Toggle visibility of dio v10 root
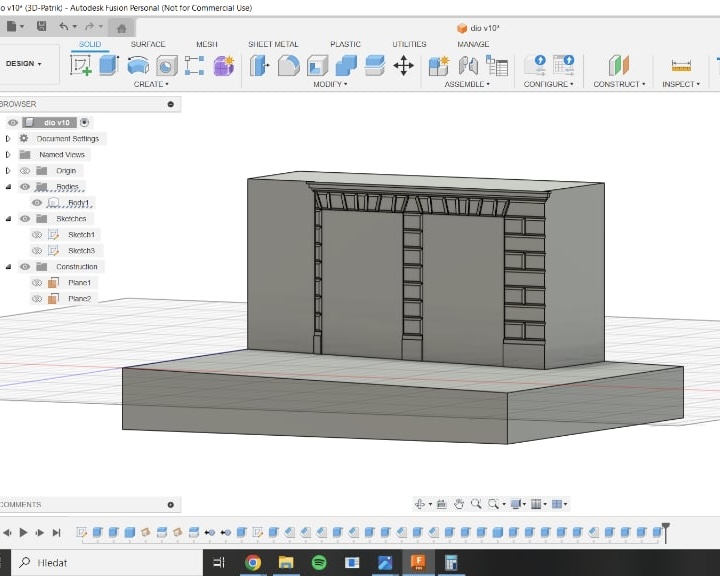 (x=13, y=123)
